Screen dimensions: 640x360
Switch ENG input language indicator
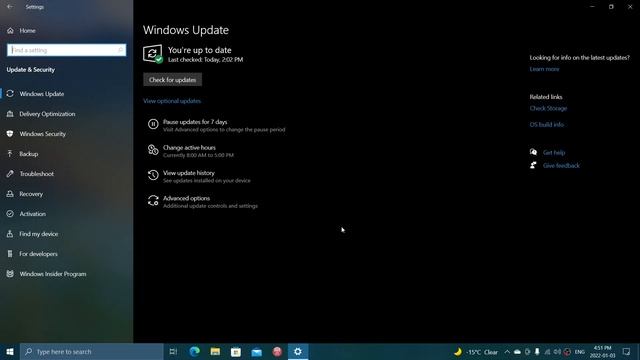click(580, 352)
